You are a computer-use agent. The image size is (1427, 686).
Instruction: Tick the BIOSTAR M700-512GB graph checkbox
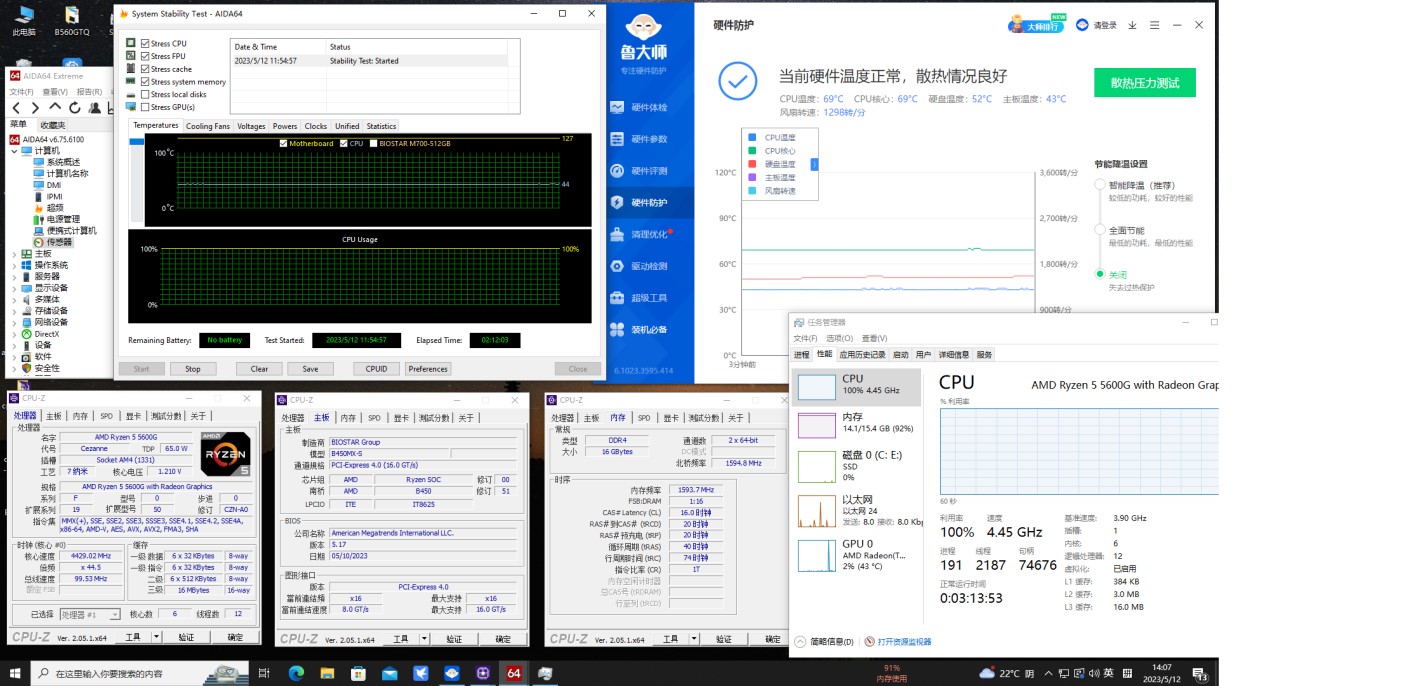click(374, 143)
